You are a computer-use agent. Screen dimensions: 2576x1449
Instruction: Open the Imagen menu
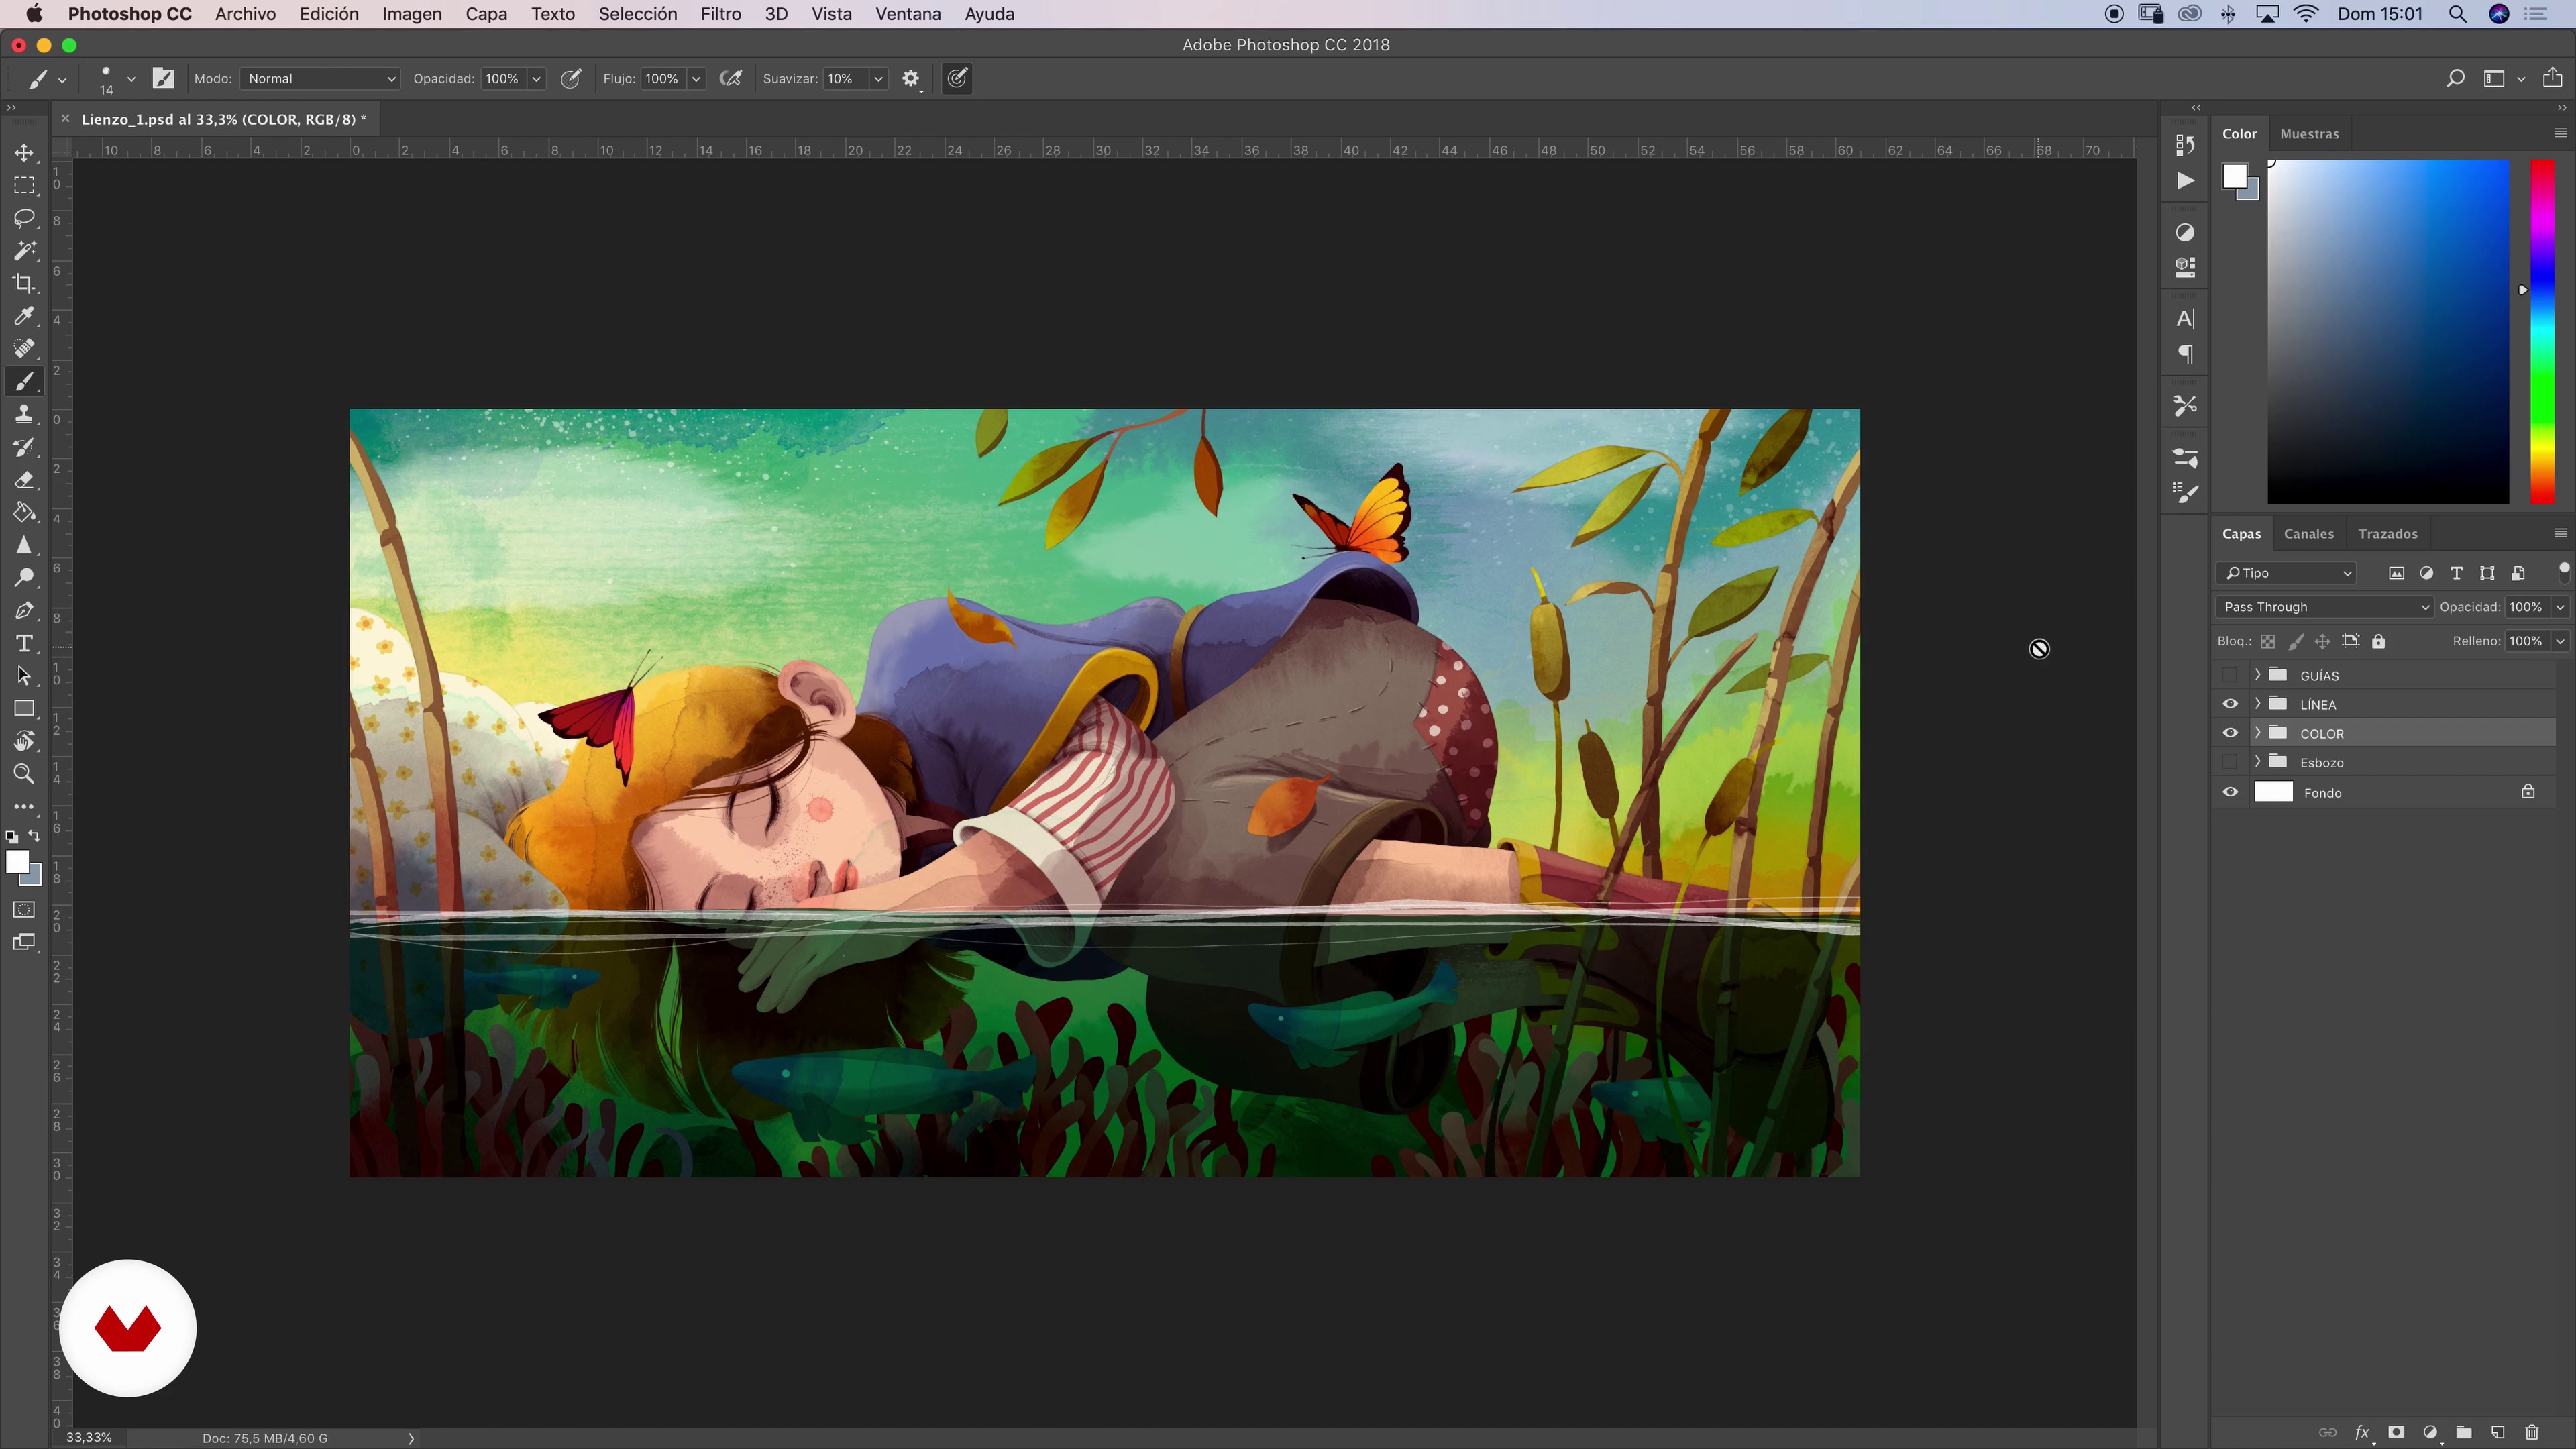point(411,14)
